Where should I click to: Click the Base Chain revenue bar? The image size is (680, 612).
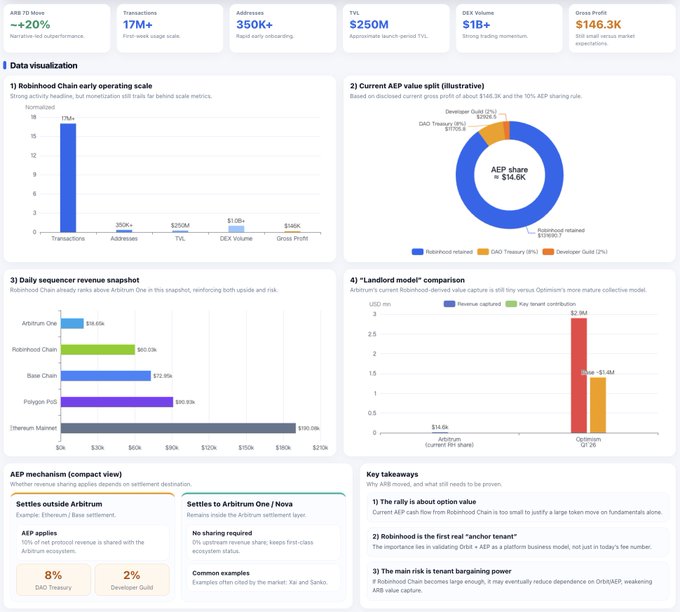tap(106, 376)
